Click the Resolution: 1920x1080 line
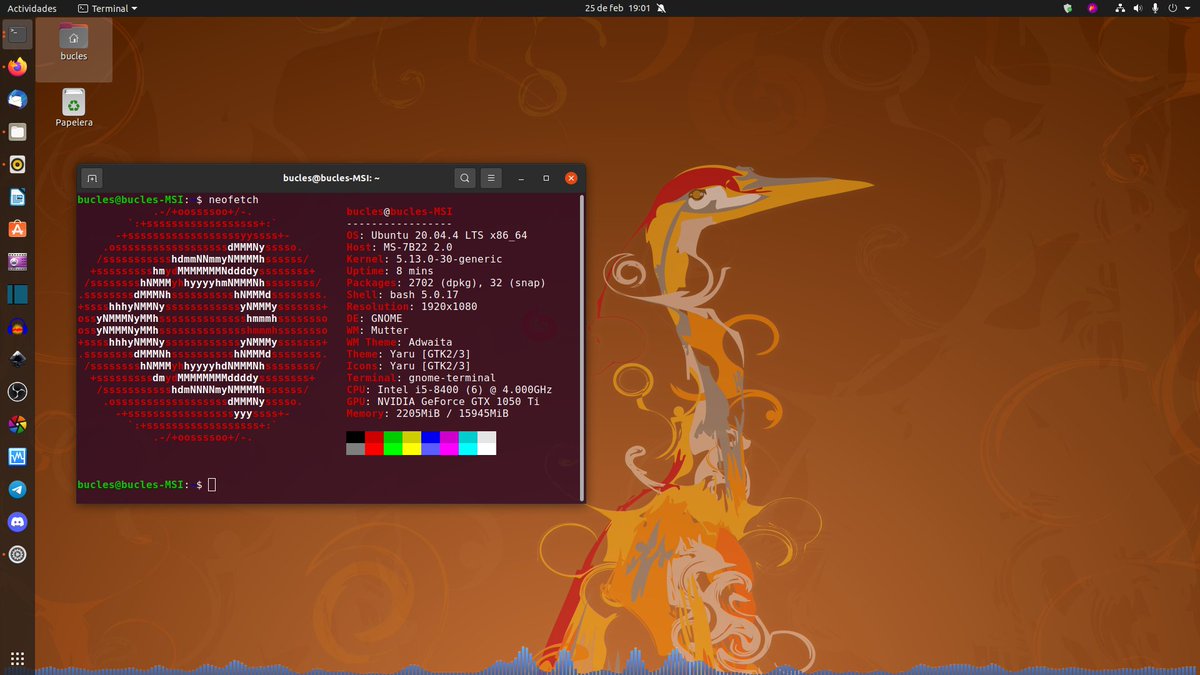 (x=412, y=306)
